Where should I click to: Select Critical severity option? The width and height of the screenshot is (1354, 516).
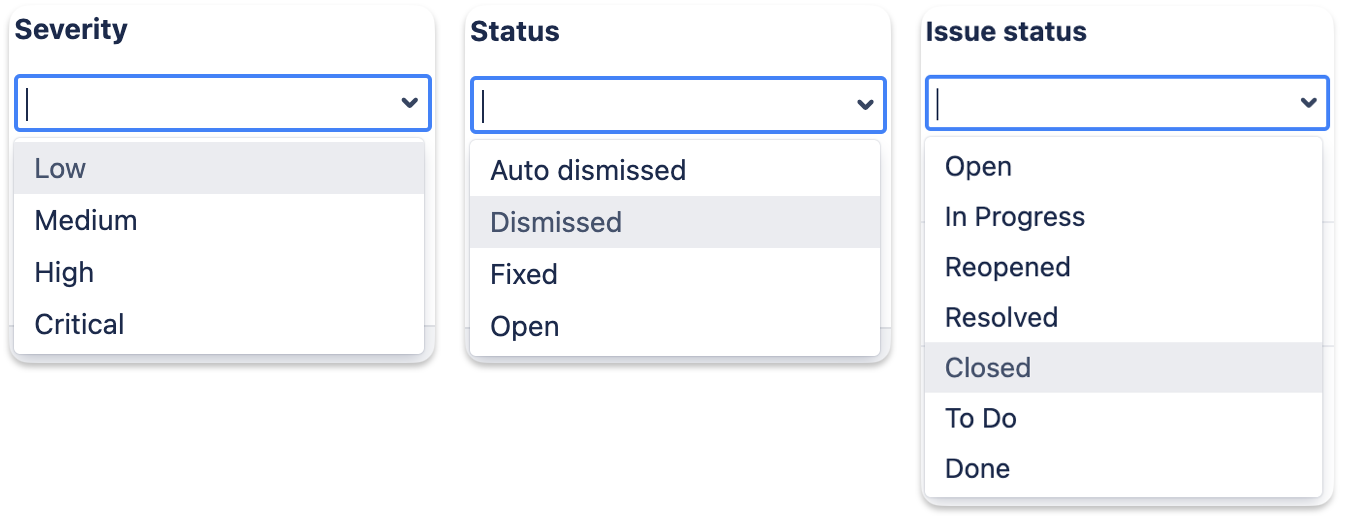[80, 324]
